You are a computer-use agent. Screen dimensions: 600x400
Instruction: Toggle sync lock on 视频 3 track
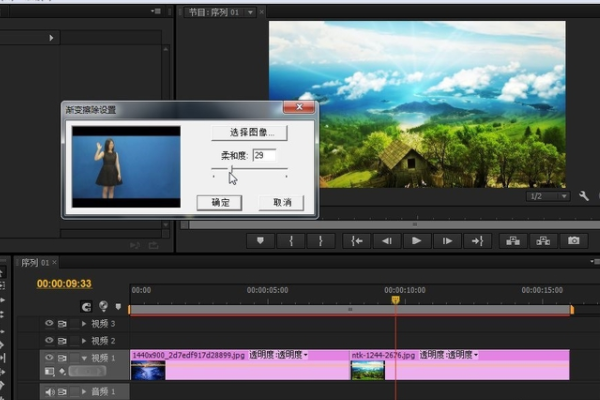click(62, 324)
